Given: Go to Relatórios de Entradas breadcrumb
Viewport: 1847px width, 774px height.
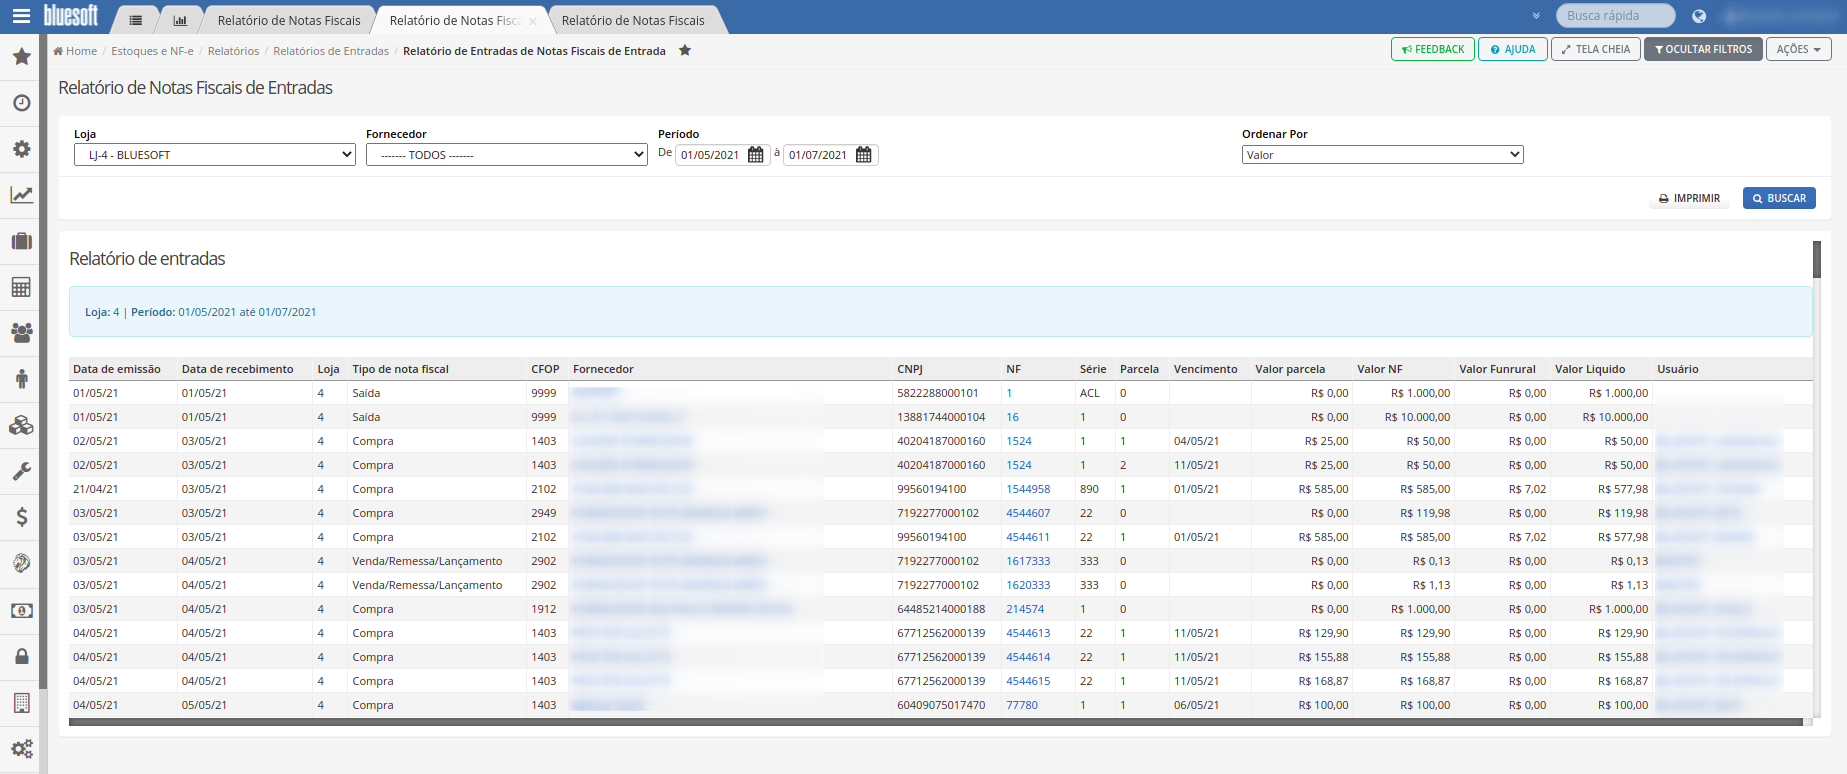Looking at the screenshot, I should click(x=331, y=51).
